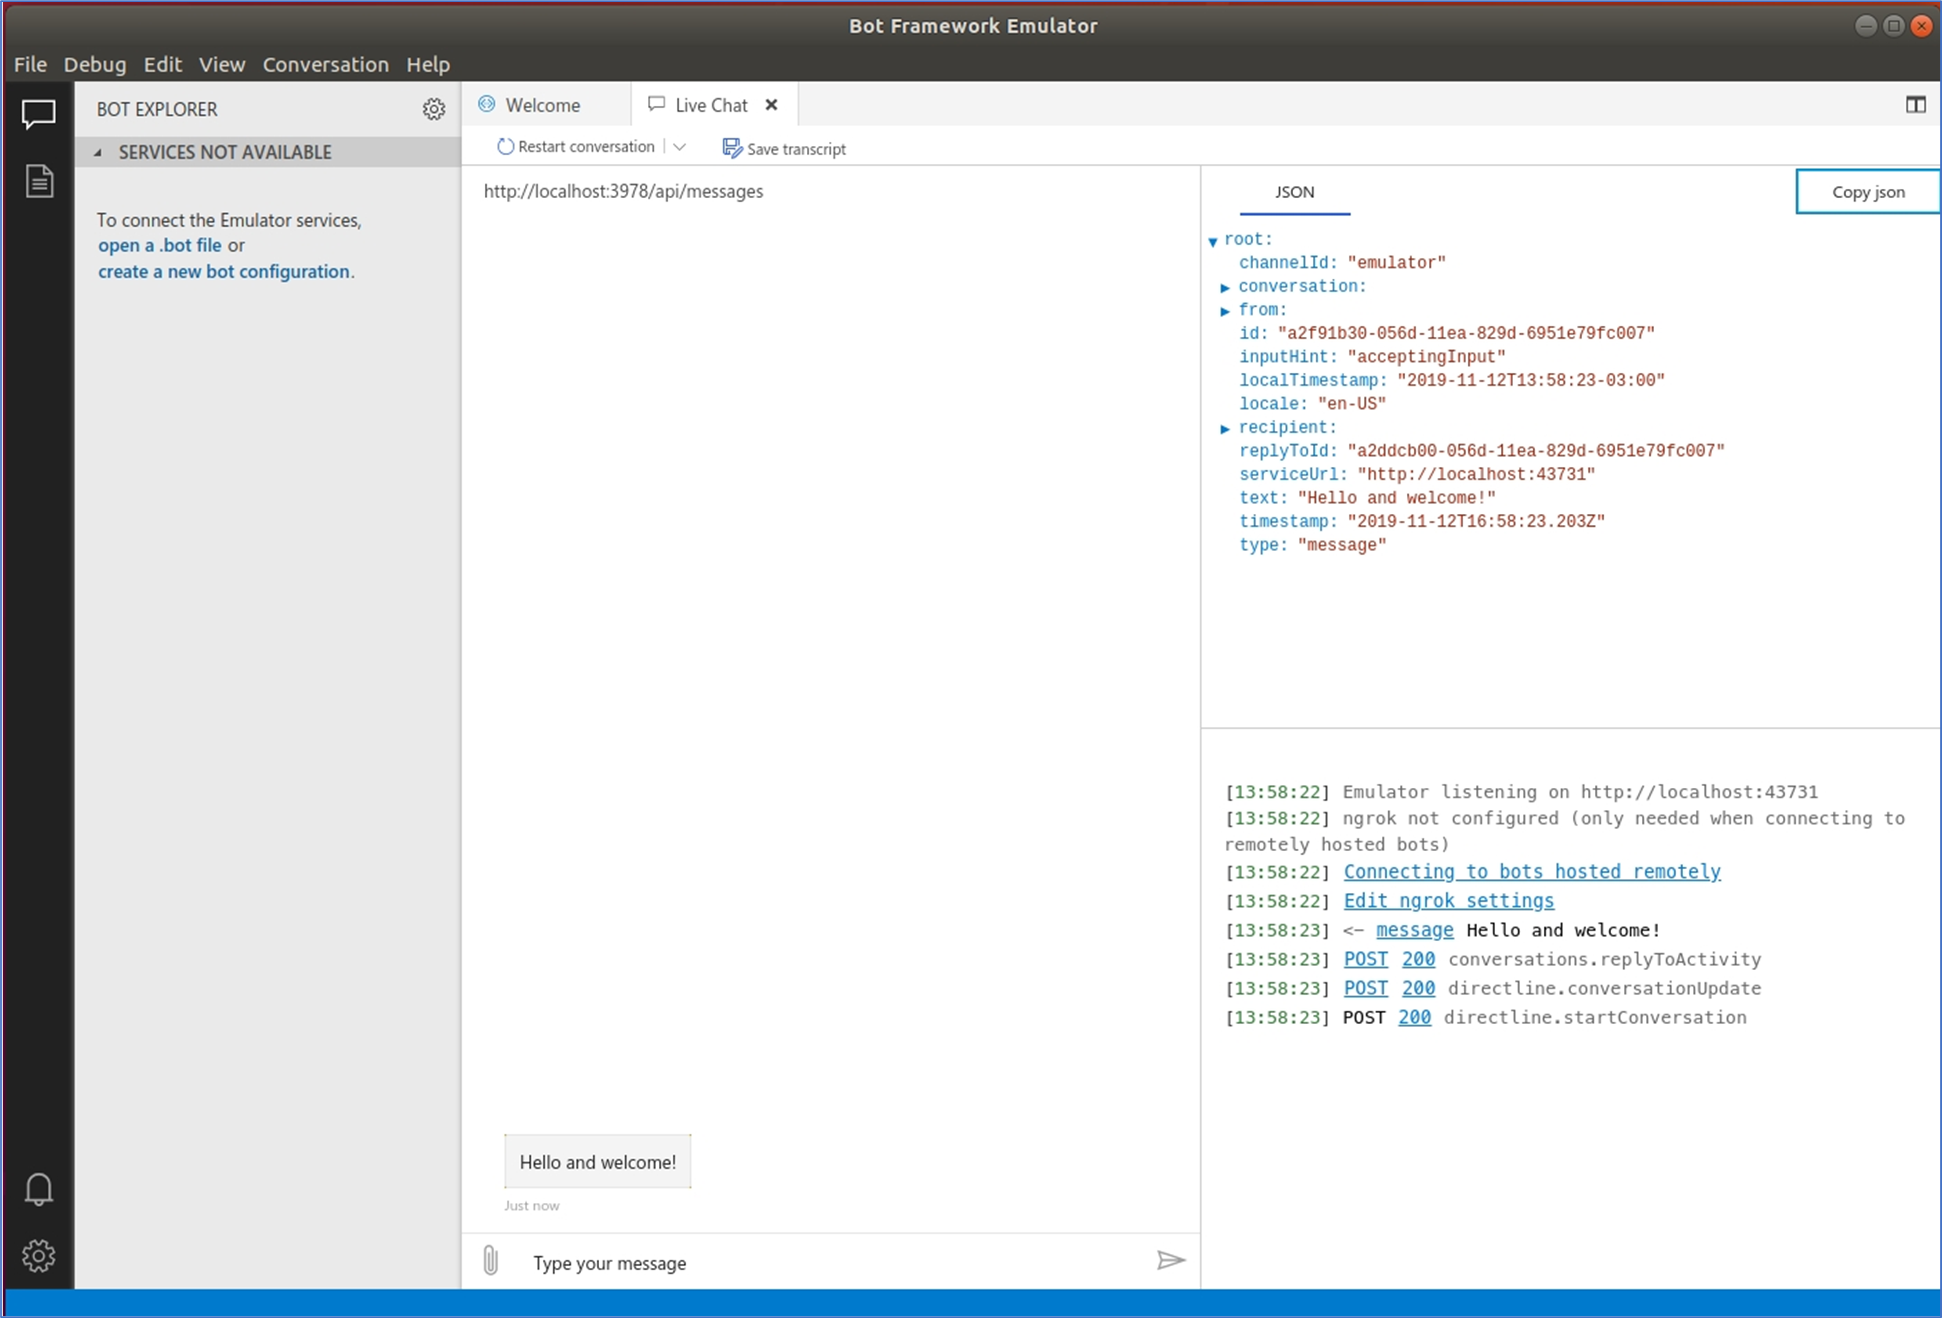Click the attachment paperclip icon

[490, 1260]
